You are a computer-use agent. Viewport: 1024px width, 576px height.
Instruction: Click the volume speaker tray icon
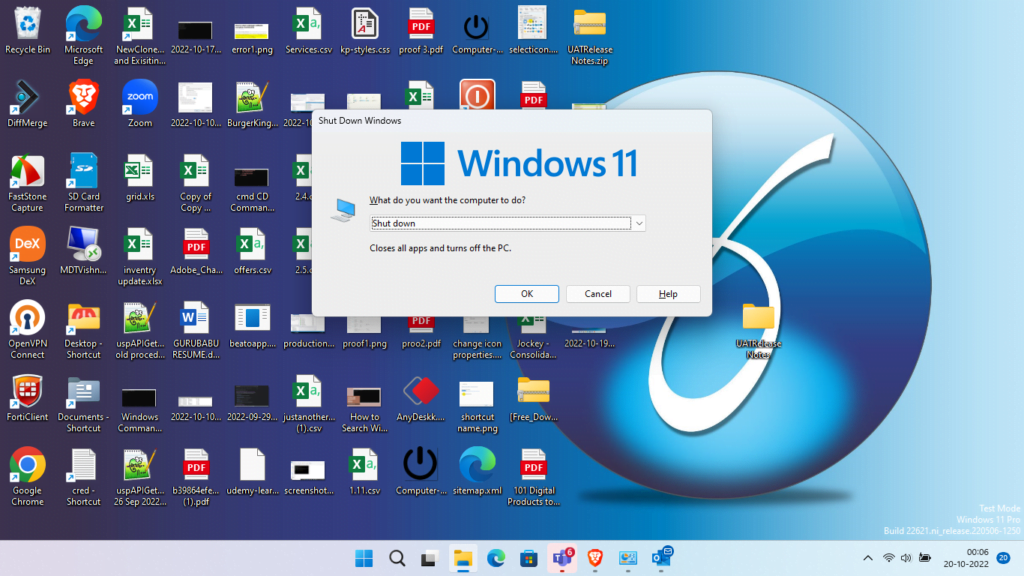906,558
